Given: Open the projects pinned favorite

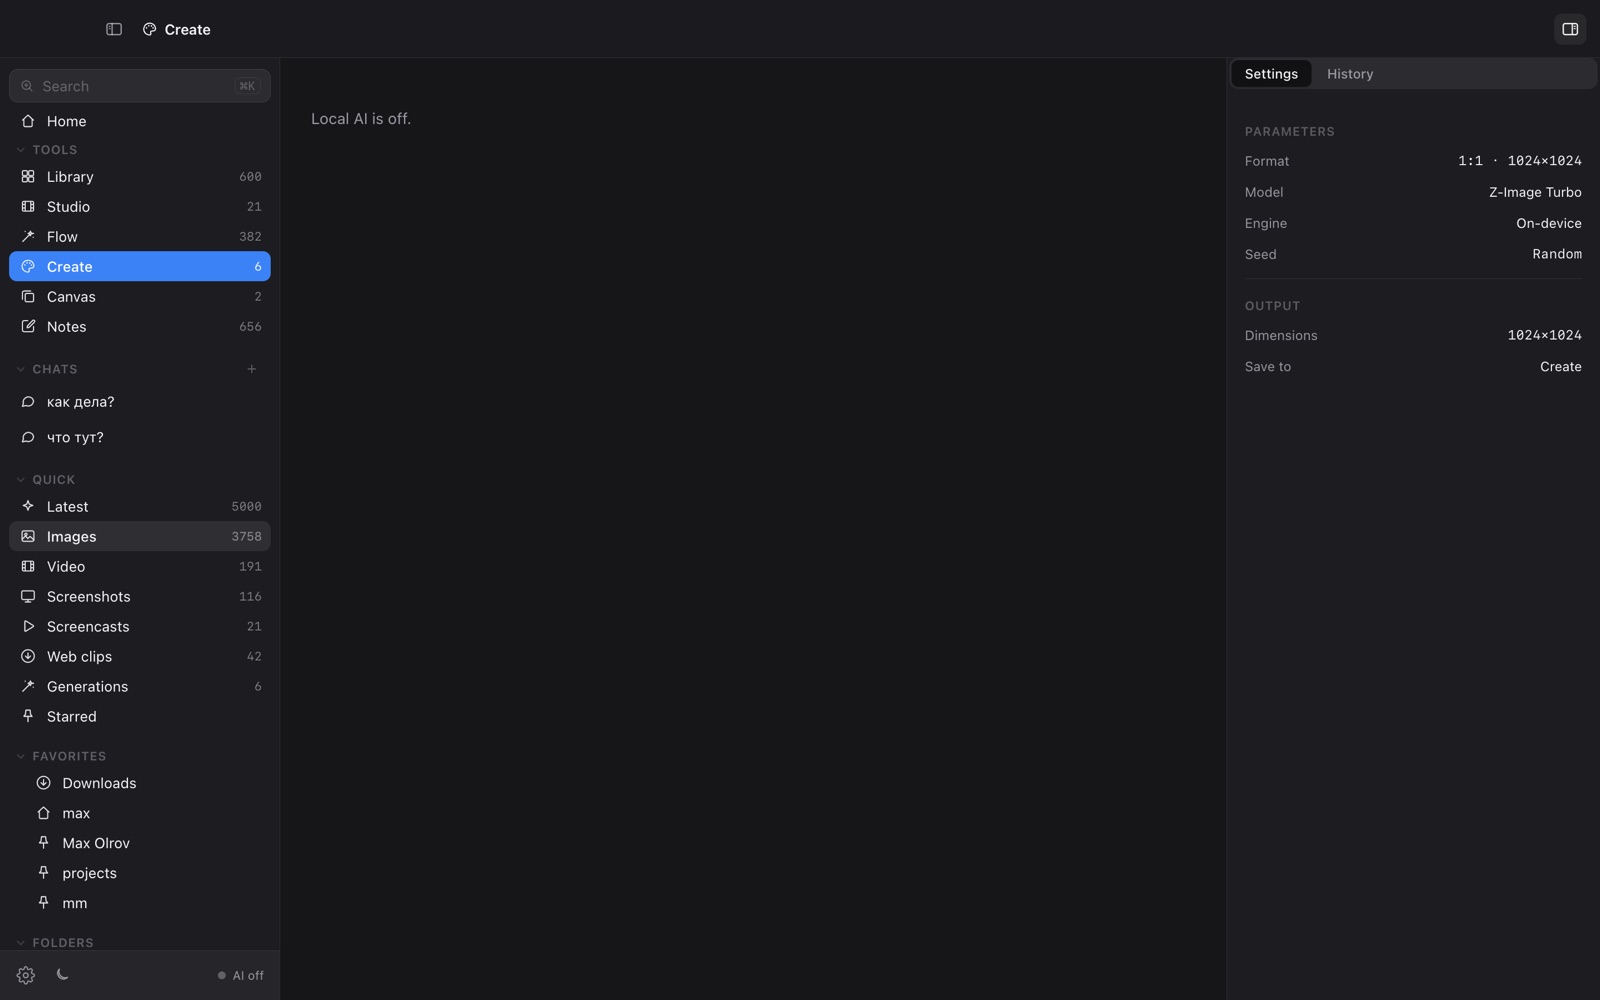Looking at the screenshot, I should click(140, 873).
